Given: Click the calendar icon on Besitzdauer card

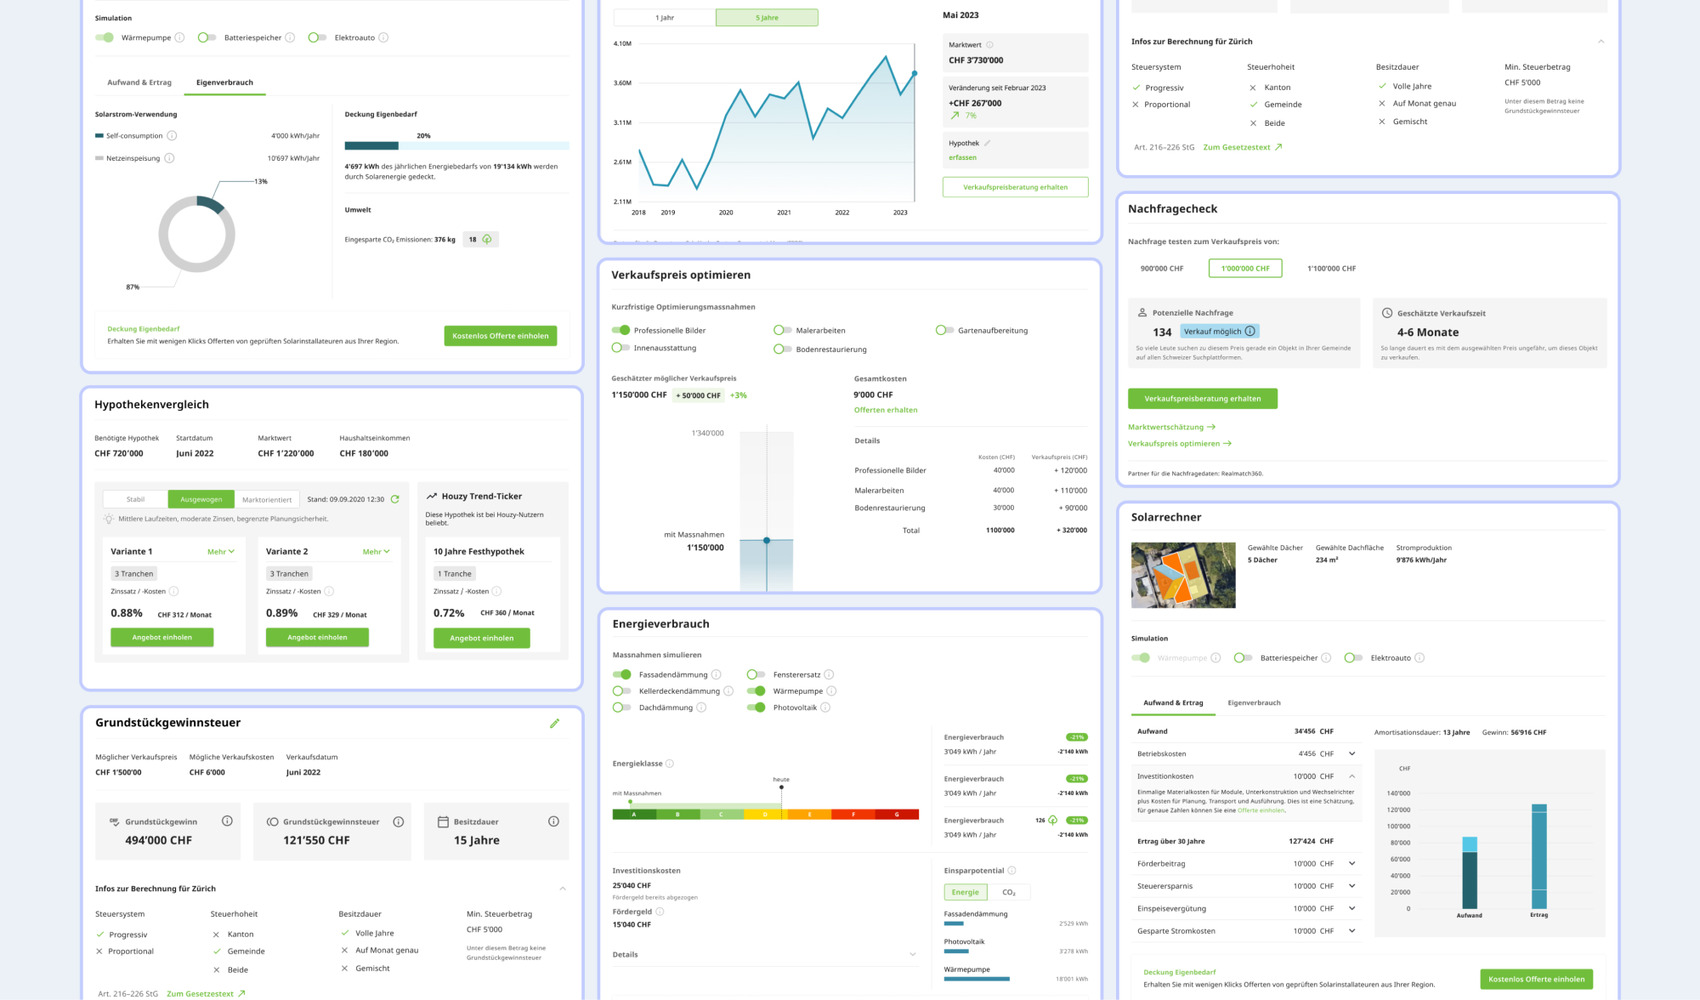Looking at the screenshot, I should [x=443, y=822].
